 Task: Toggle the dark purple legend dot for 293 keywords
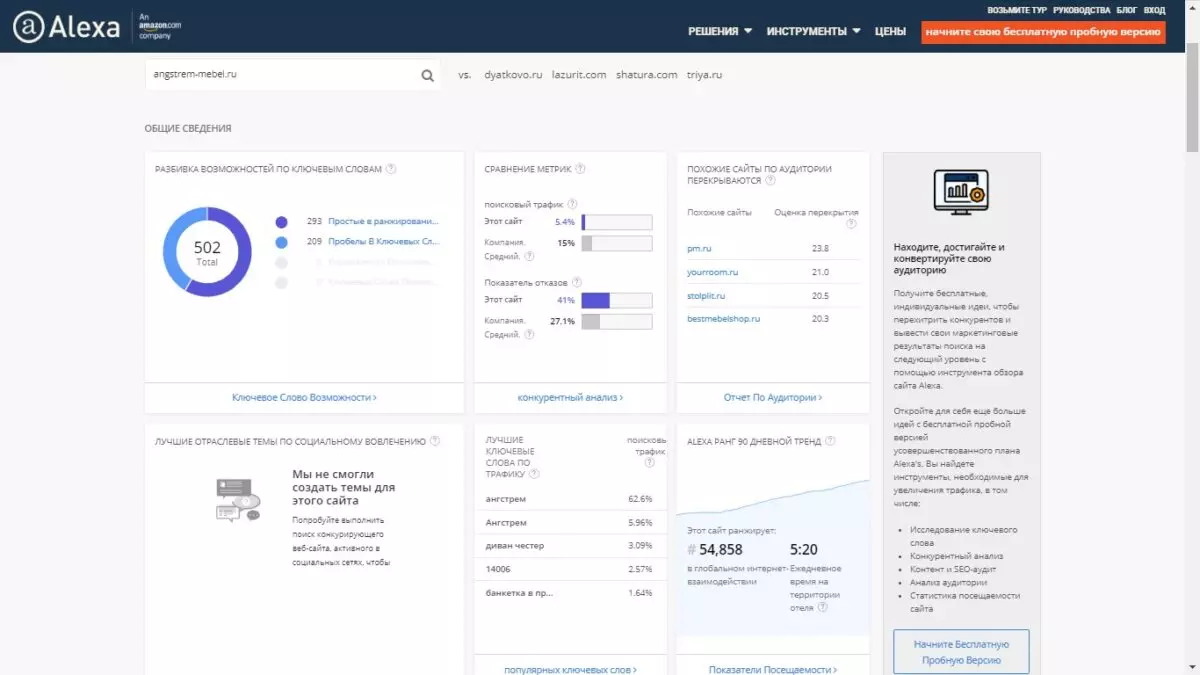(x=281, y=222)
